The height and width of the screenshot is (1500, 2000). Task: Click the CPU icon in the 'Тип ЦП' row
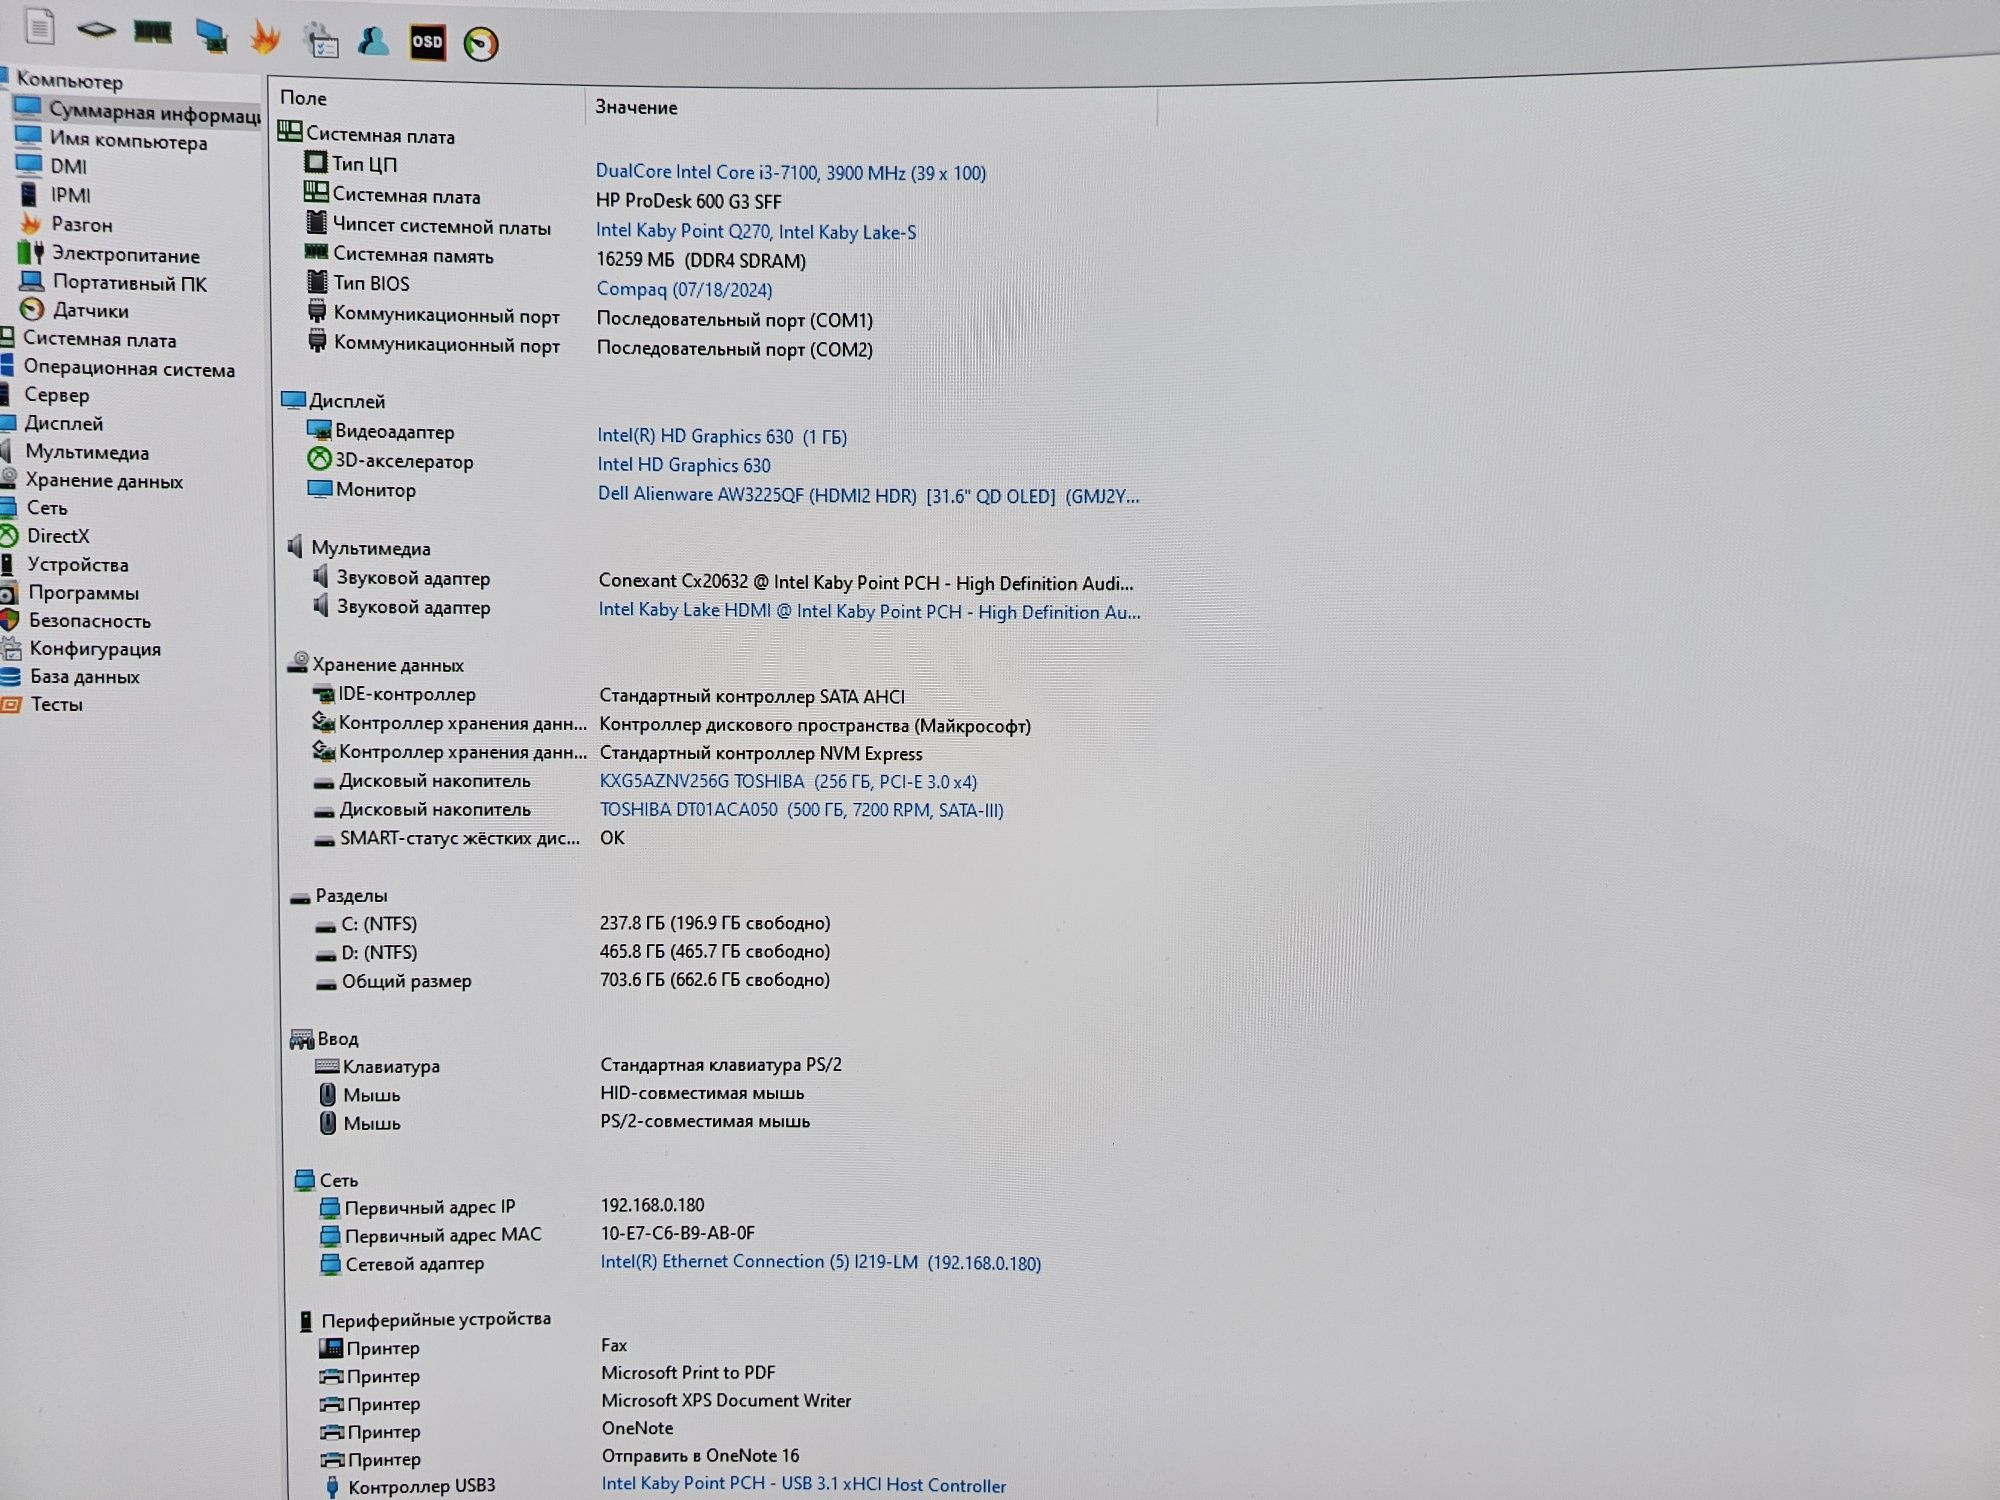point(315,162)
